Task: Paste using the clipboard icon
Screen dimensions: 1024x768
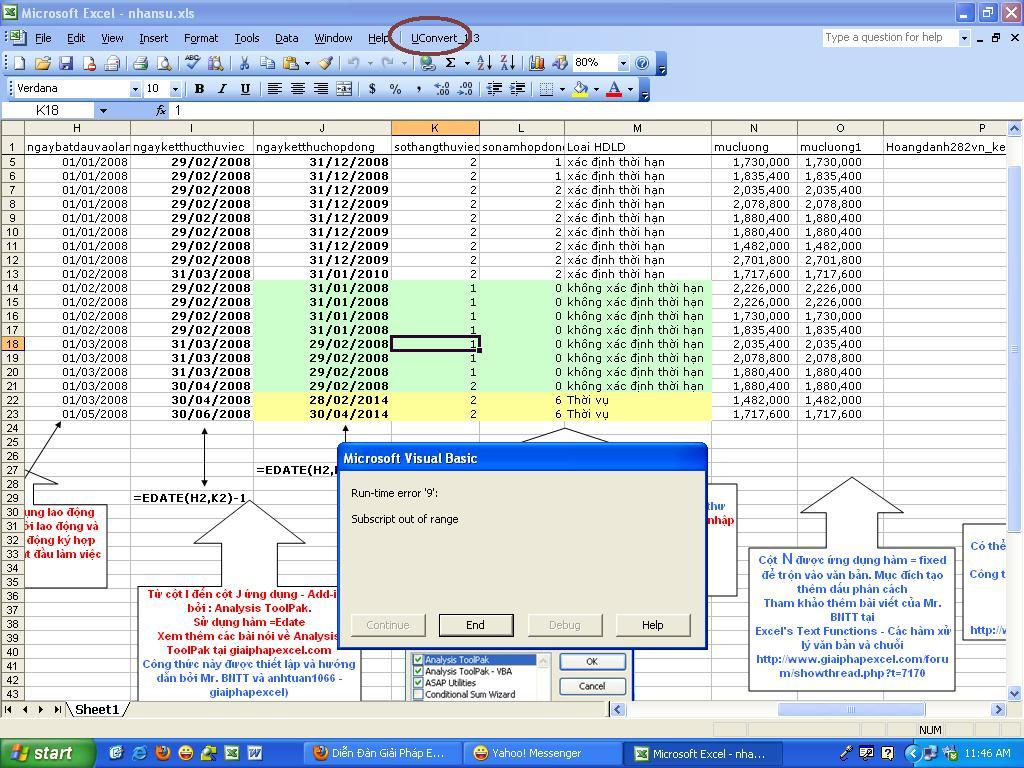Action: (291, 63)
